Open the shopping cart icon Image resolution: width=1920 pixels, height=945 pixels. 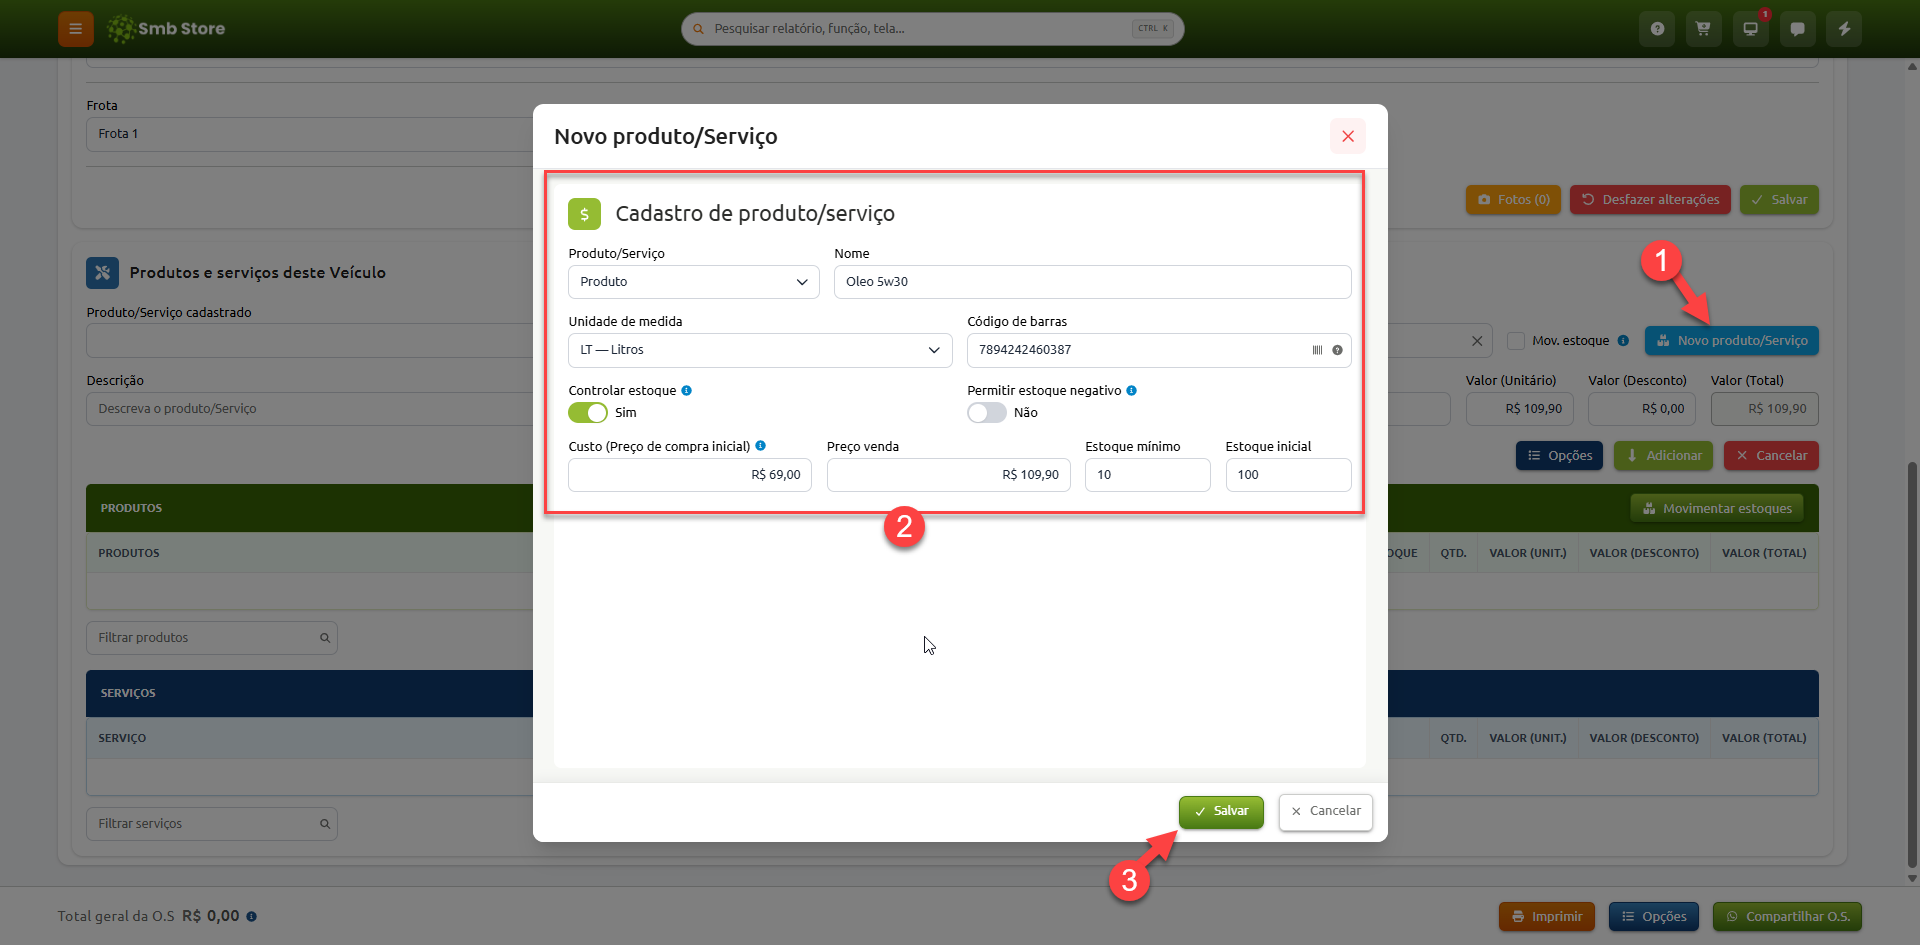pos(1703,29)
